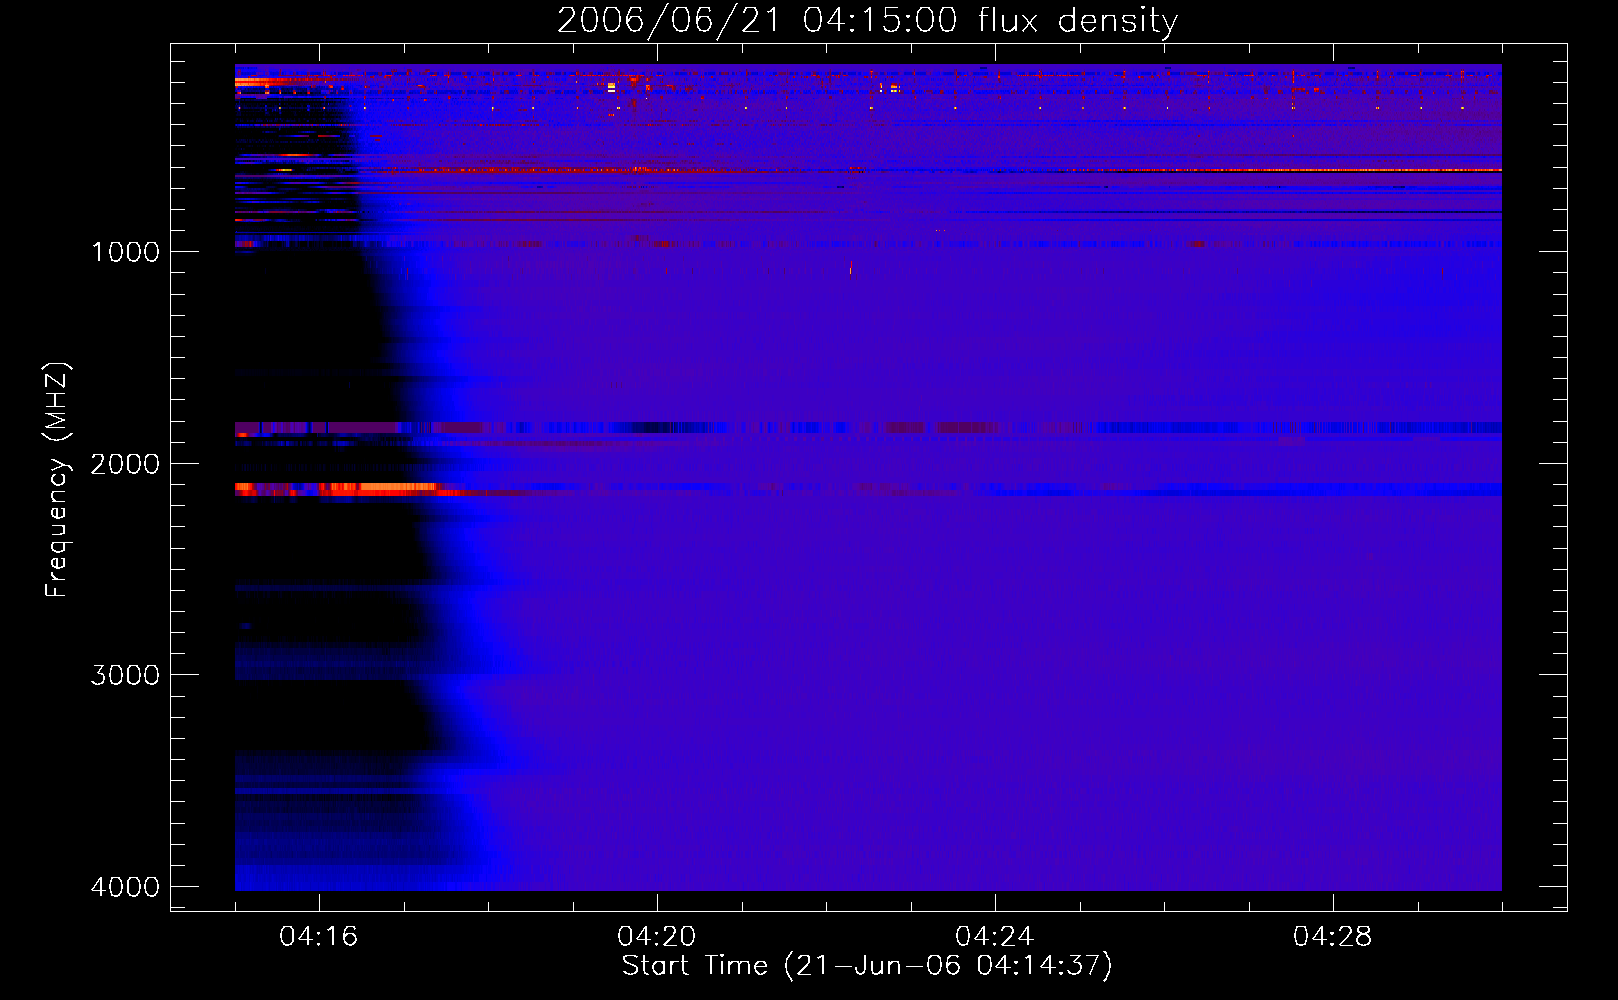Click the '1000' frequency tick label
Screen dimensions: 1618x1000
pyautogui.click(x=125, y=252)
